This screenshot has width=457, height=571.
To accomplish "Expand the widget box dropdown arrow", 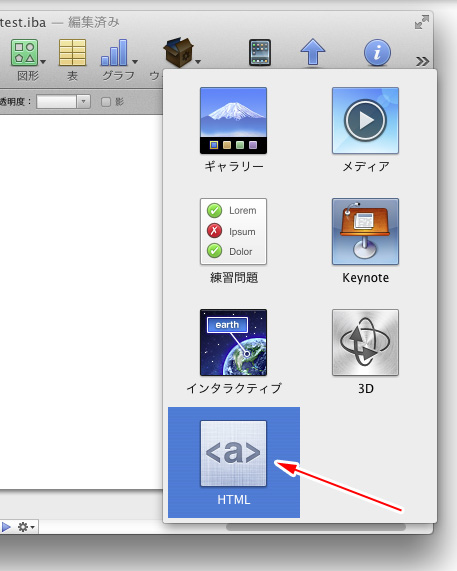I will click(198, 62).
